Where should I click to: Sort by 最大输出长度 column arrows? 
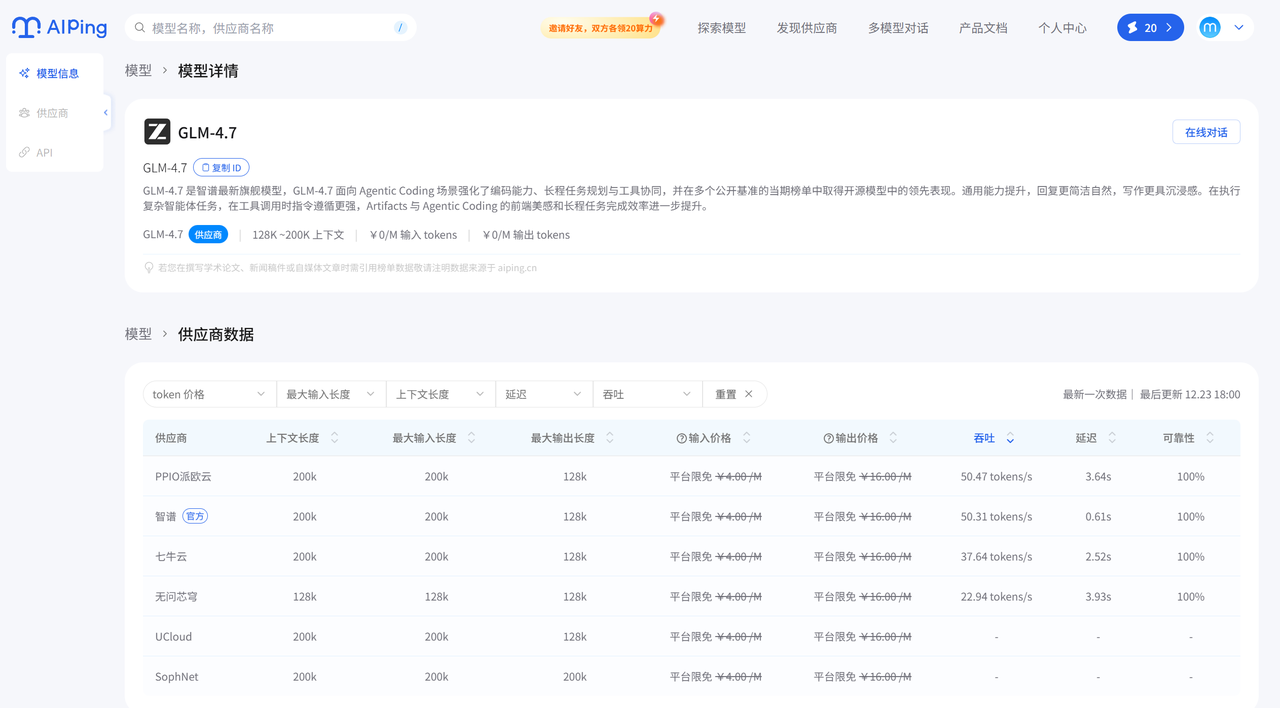tap(610, 438)
